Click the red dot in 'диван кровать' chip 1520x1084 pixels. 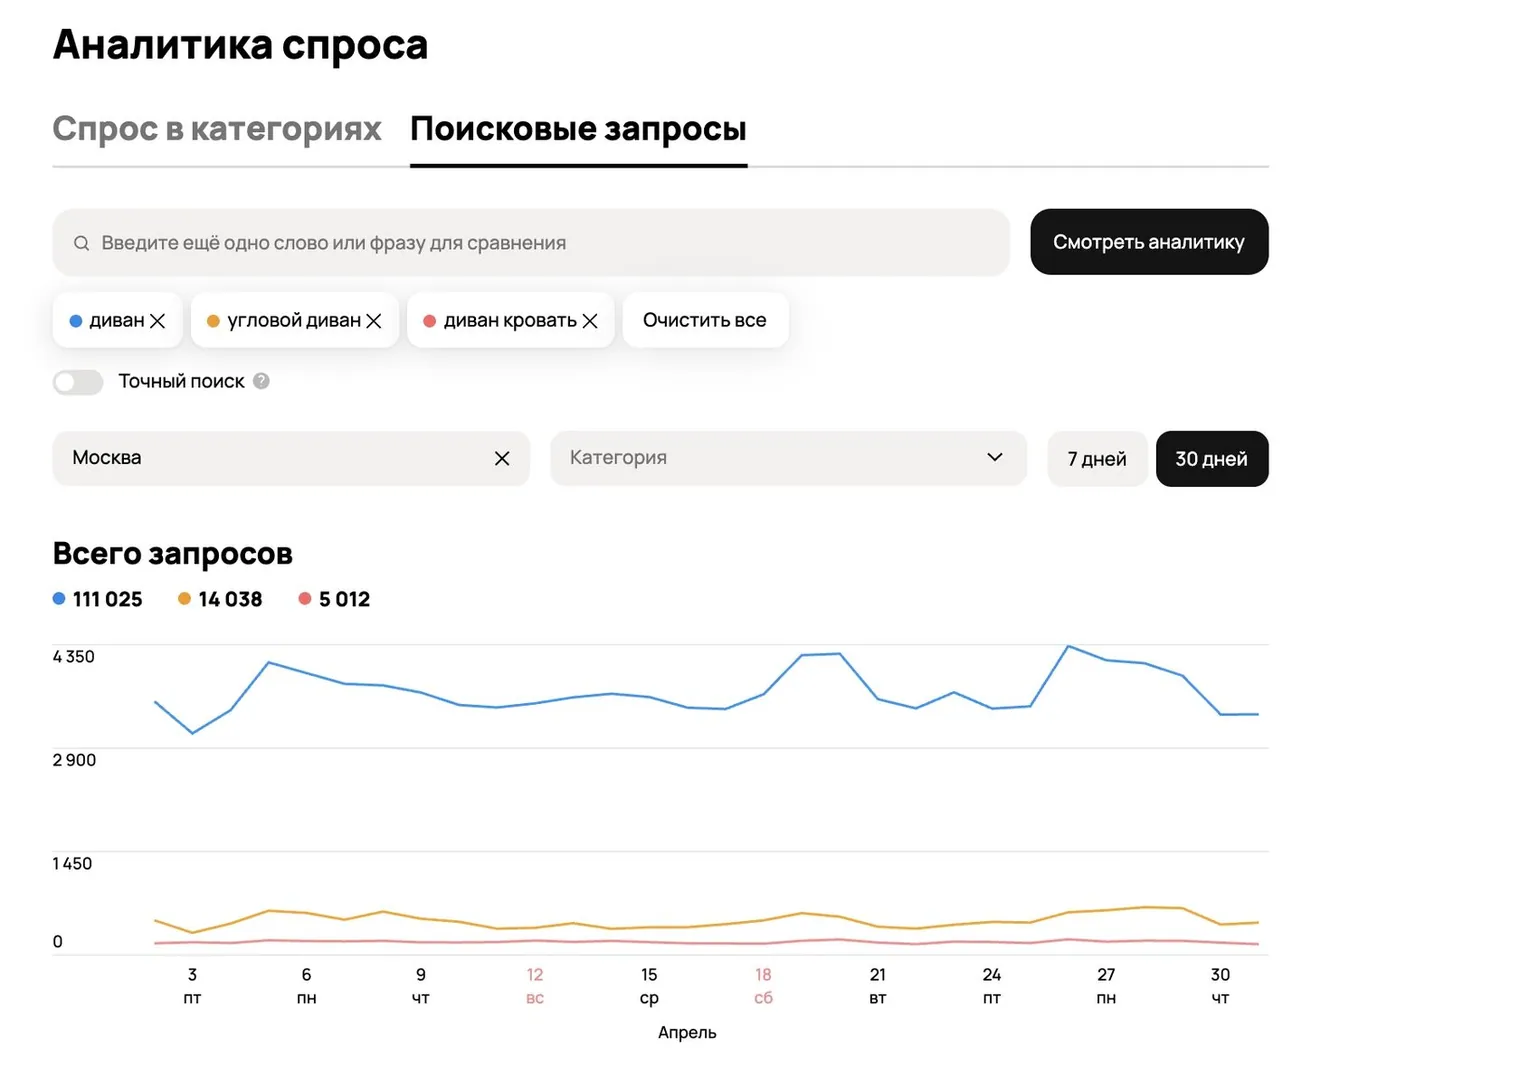(429, 321)
